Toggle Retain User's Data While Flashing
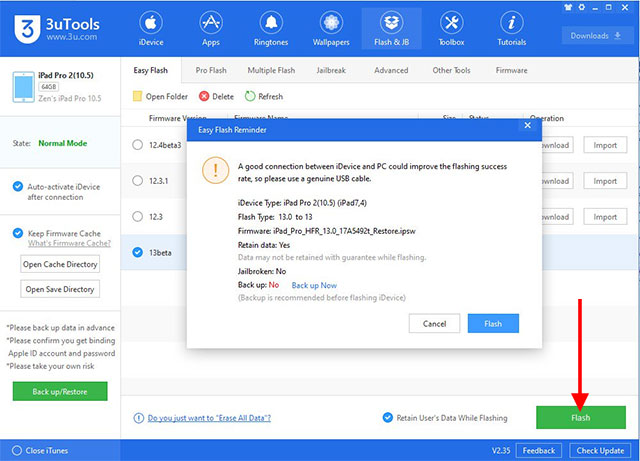This screenshot has width=640, height=461. click(388, 417)
